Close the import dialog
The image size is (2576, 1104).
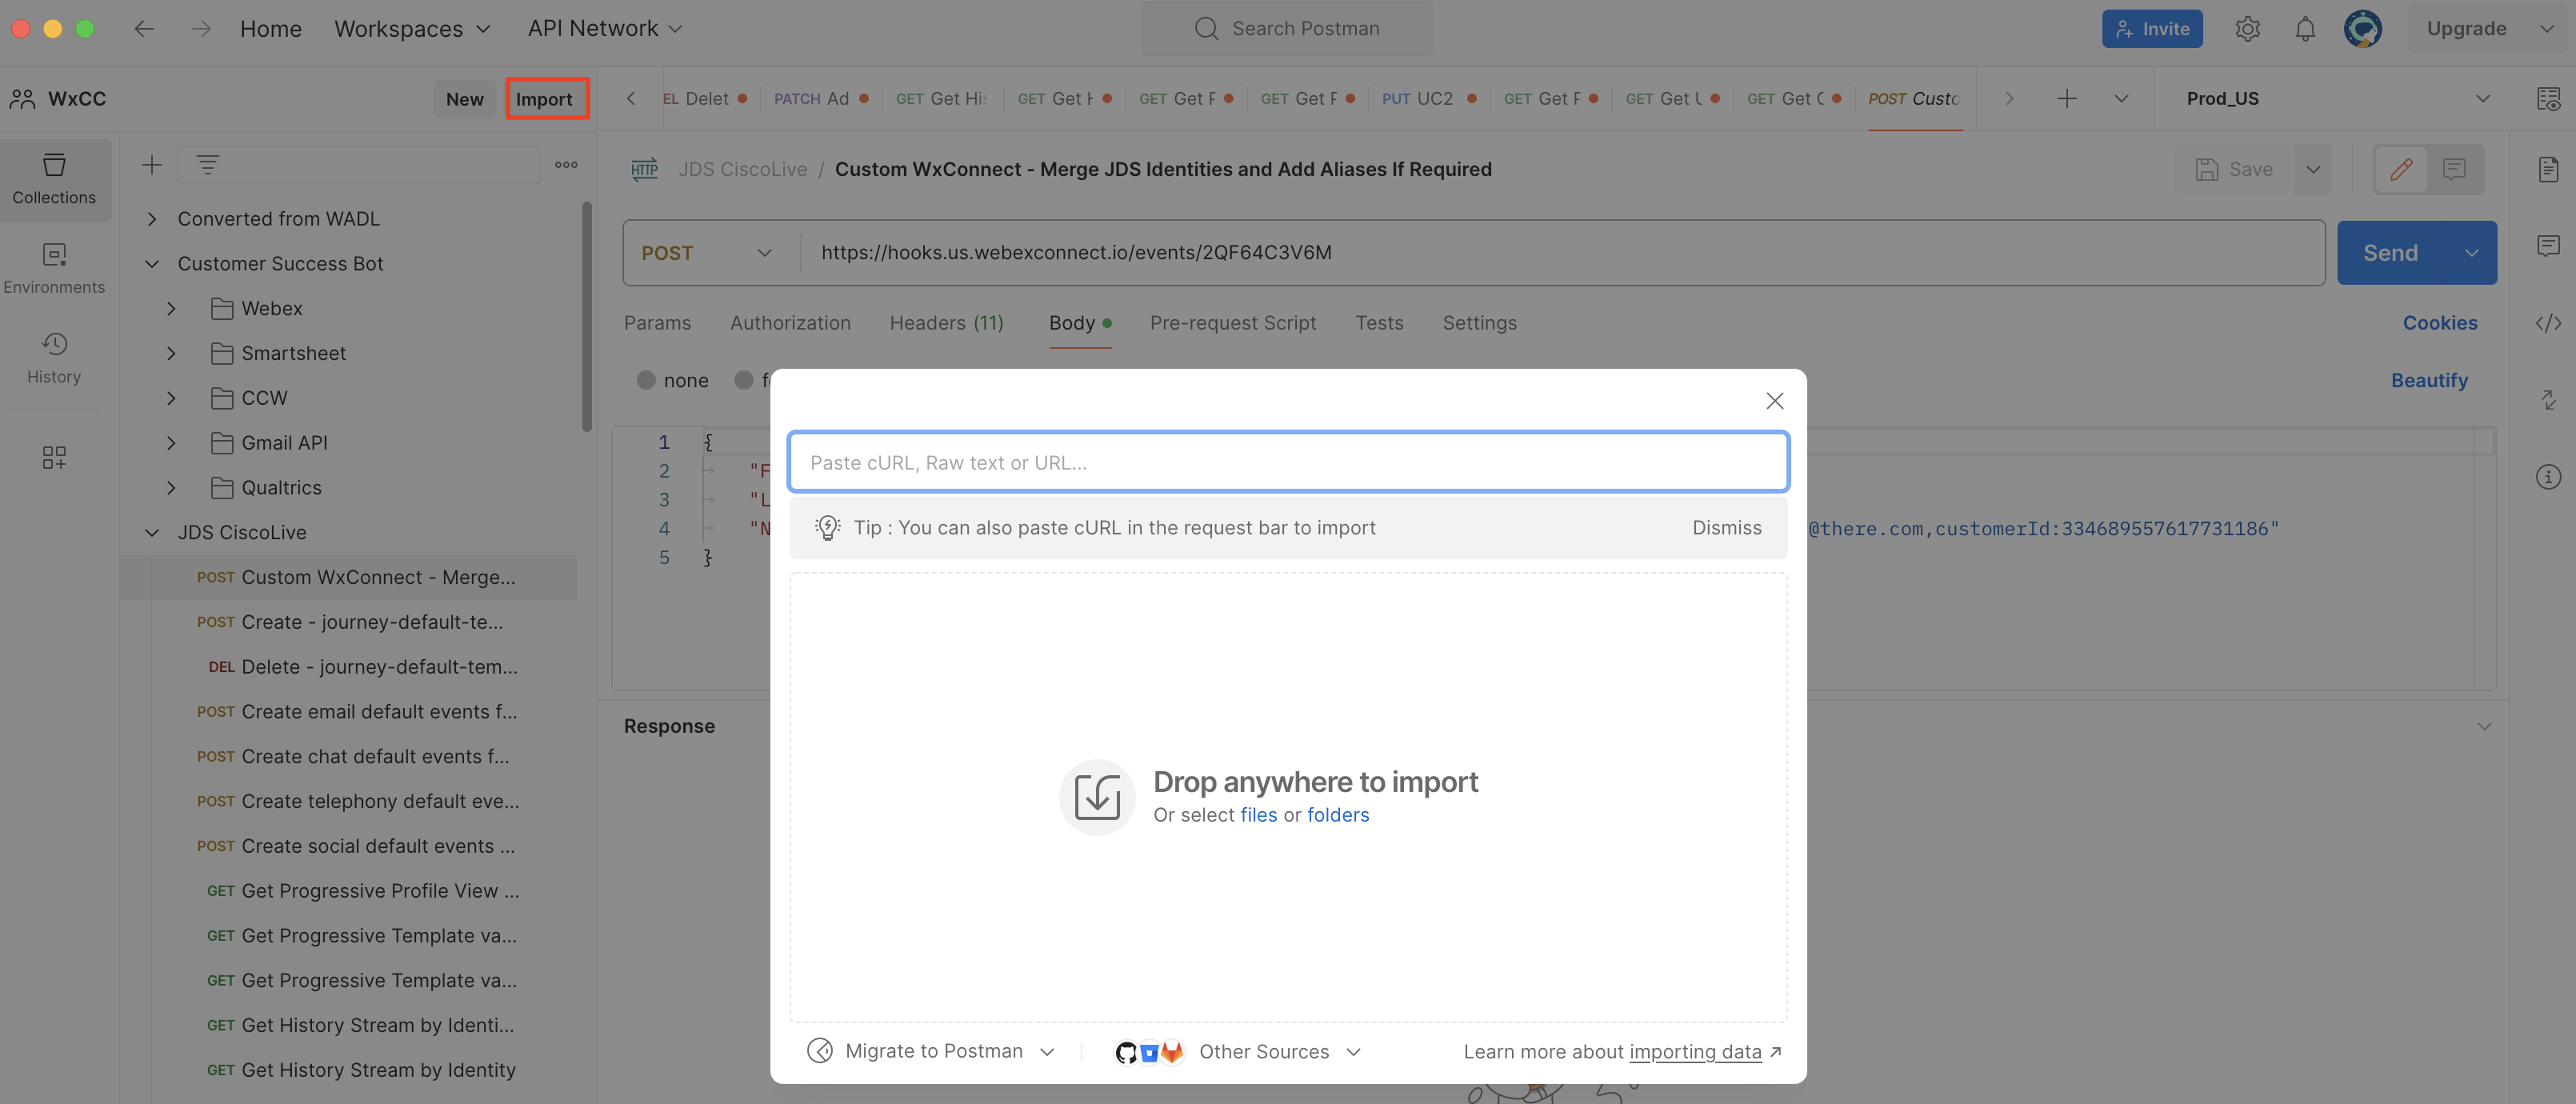click(x=1774, y=401)
